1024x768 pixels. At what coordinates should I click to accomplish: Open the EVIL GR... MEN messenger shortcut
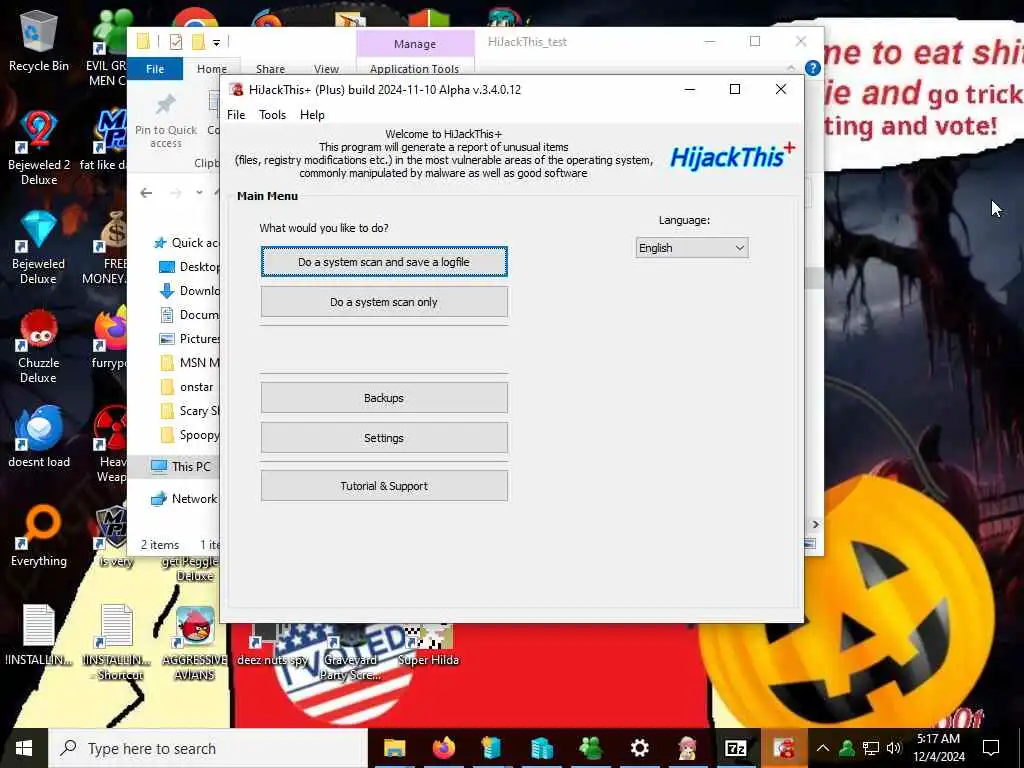click(x=110, y=48)
